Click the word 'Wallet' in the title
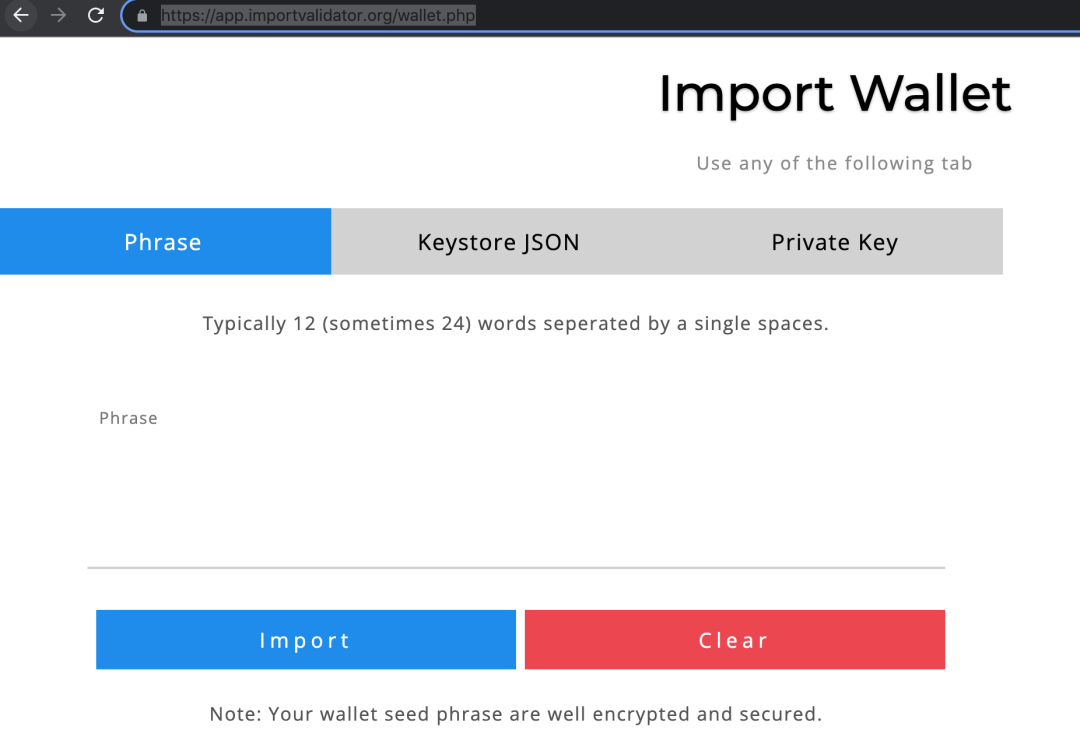1080x737 pixels. click(931, 92)
